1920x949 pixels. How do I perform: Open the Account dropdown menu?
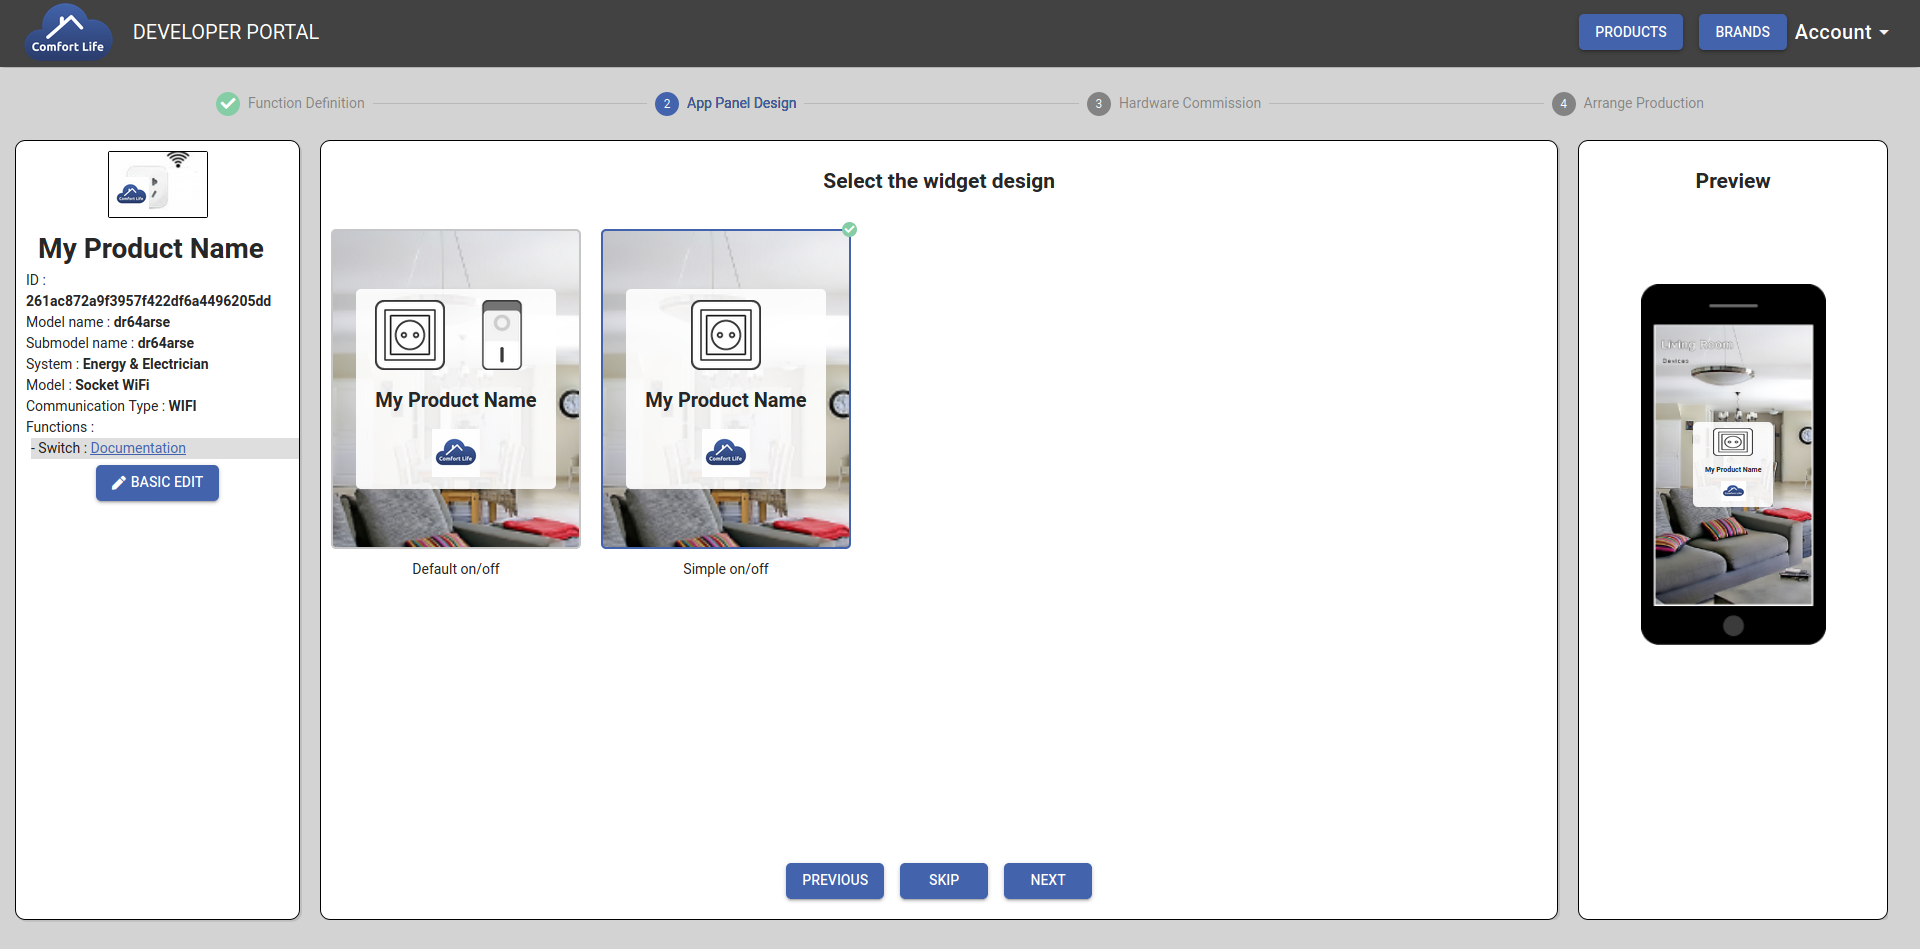tap(1841, 32)
